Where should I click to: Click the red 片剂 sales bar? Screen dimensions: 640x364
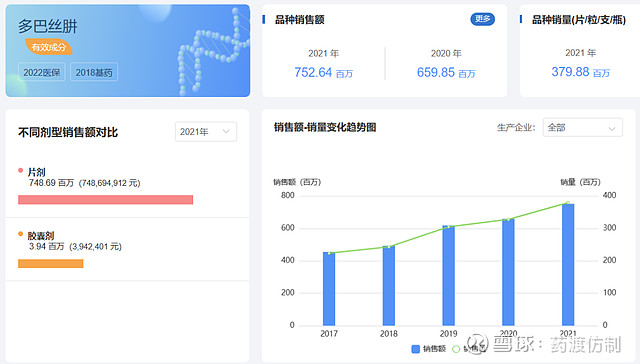pyautogui.click(x=105, y=200)
